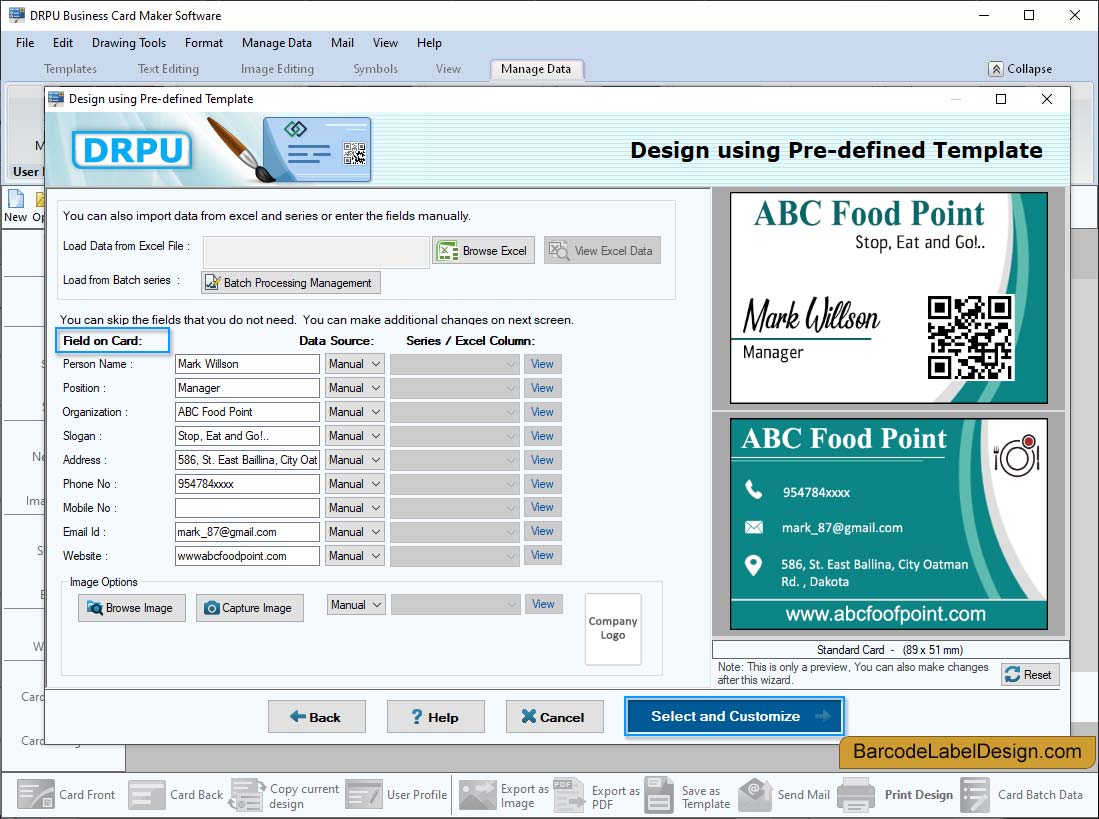Image resolution: width=1099 pixels, height=819 pixels.
Task: Click the card back preview thumbnail
Action: 889,524
